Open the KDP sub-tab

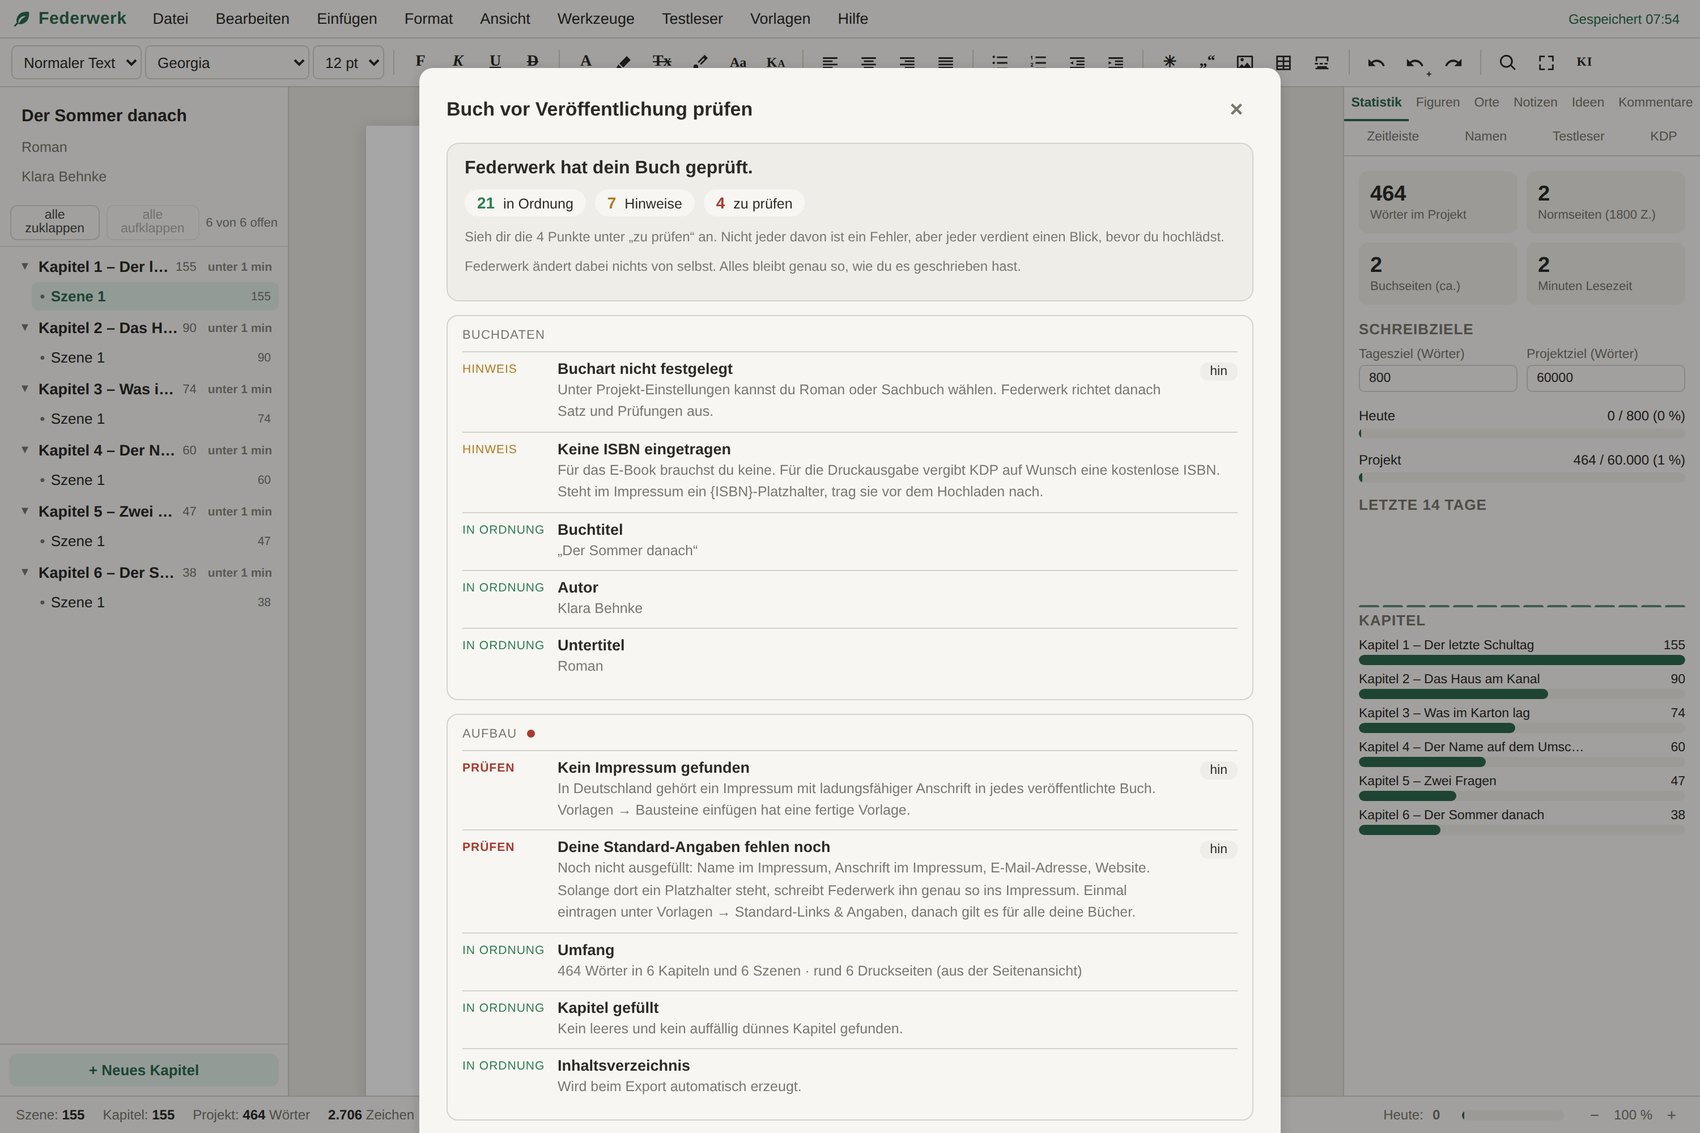click(x=1663, y=136)
